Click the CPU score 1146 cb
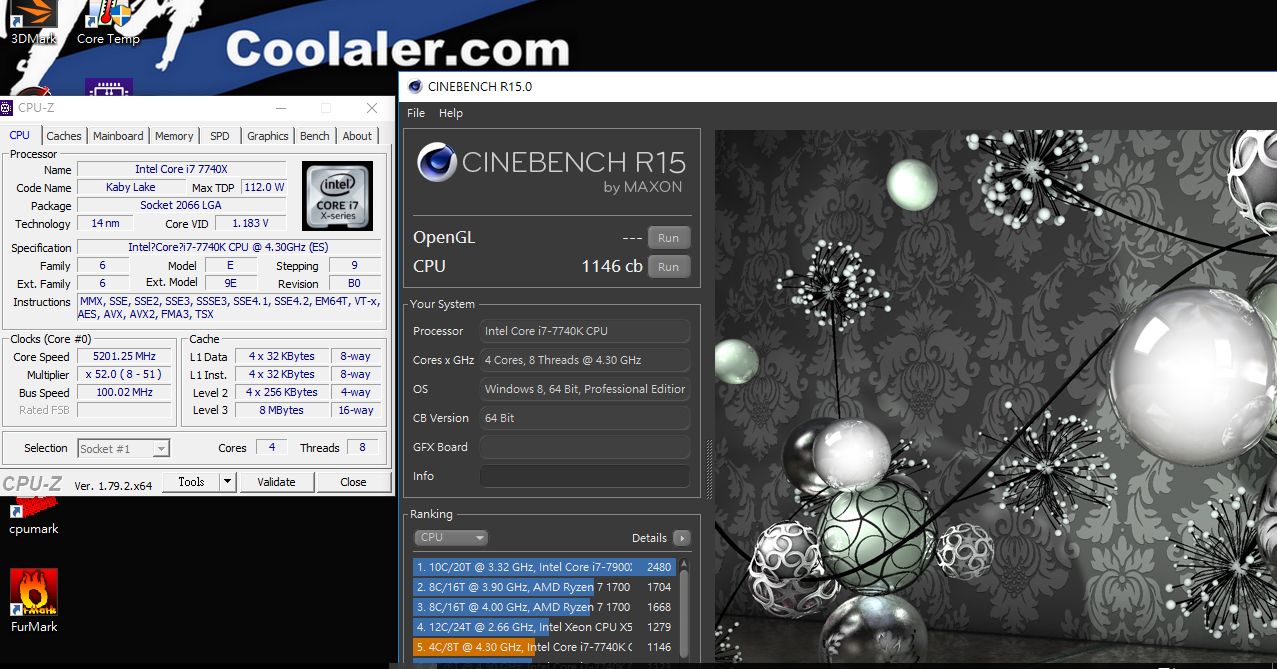 click(612, 267)
